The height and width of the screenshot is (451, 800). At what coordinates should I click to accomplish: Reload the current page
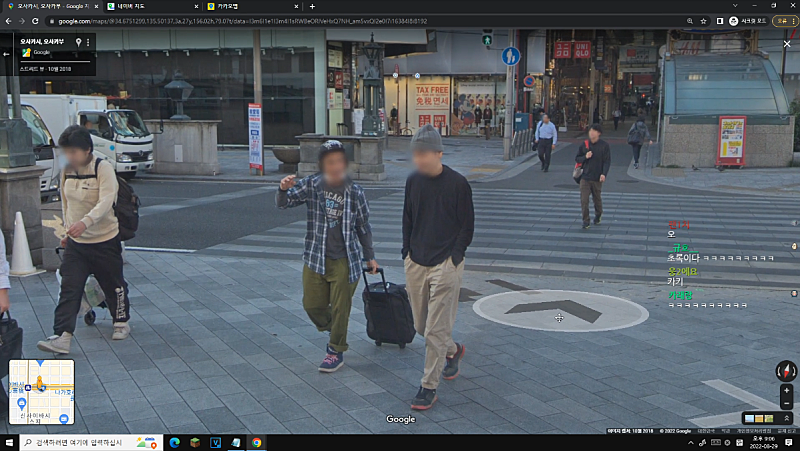[x=35, y=21]
